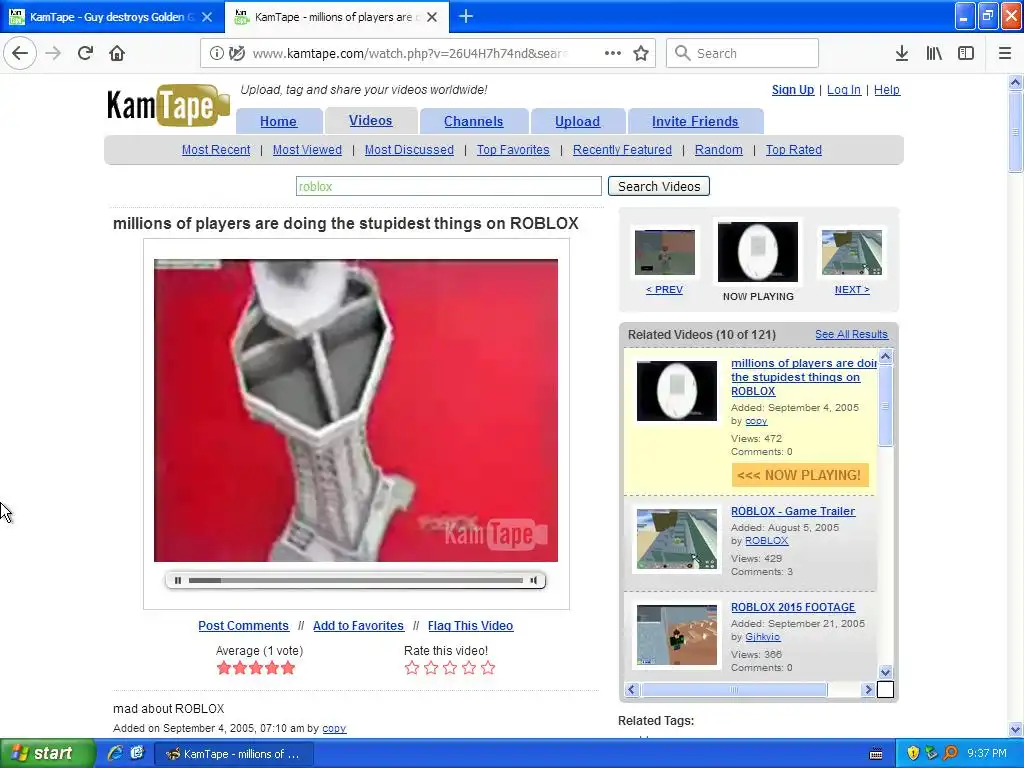
Task: Click Log In link
Action: [844, 90]
